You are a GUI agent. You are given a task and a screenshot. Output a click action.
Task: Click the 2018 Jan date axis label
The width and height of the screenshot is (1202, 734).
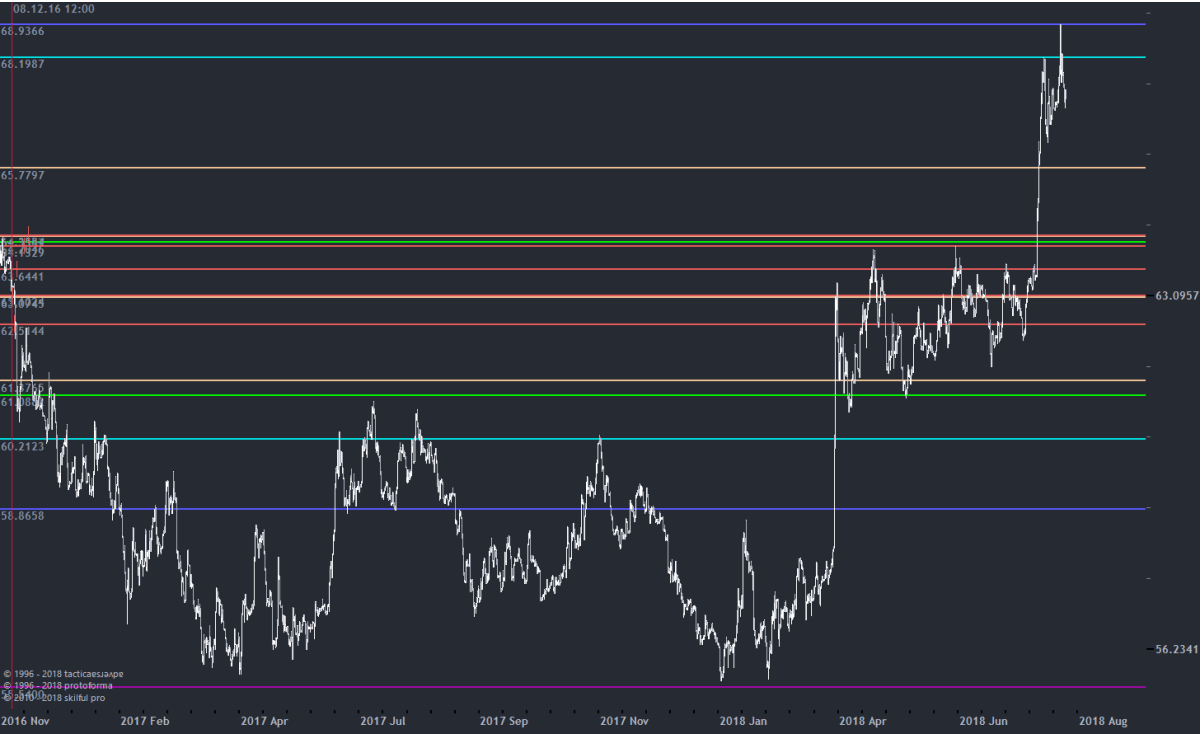point(744,720)
